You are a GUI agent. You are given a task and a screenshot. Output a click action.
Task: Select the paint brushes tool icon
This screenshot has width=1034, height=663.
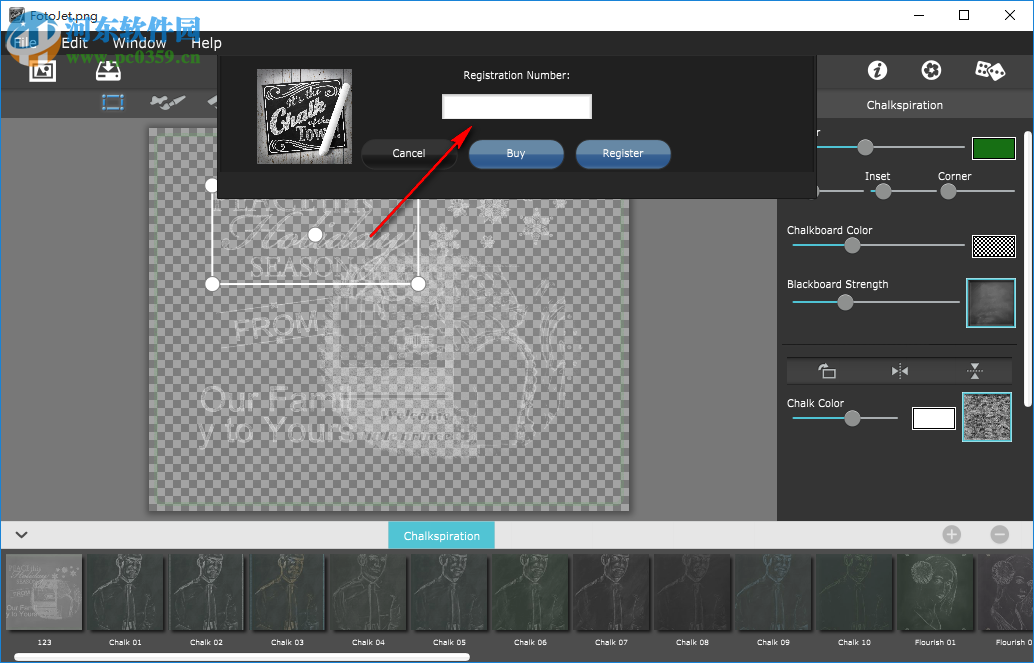click(x=167, y=102)
